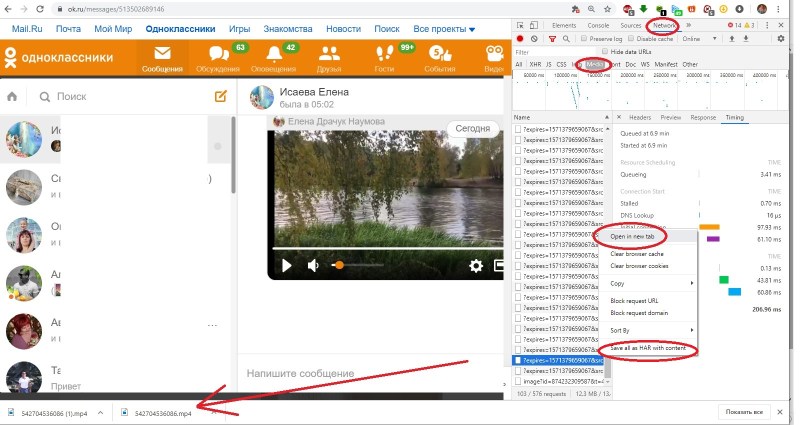Enable the Preserve log checkbox
The height and width of the screenshot is (425, 800).
click(583, 38)
